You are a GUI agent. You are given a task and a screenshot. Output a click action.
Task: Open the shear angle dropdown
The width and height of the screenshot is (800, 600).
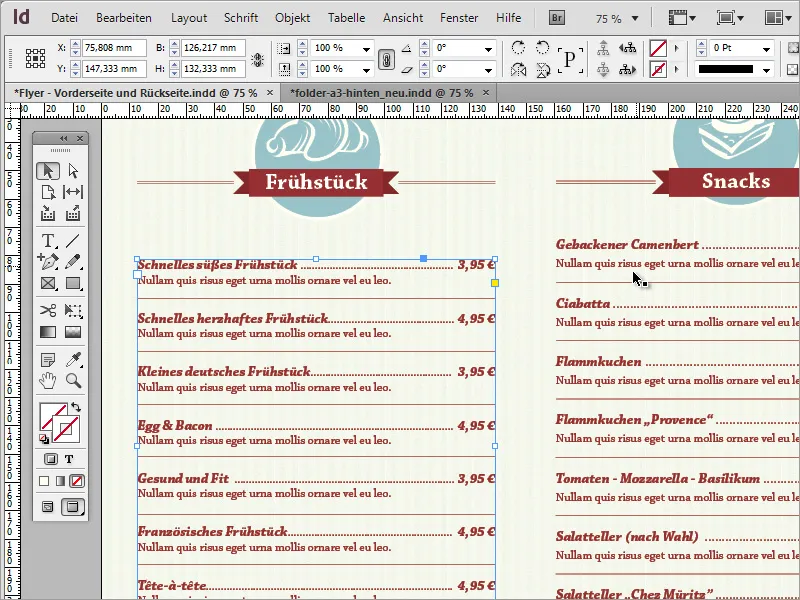pos(488,69)
